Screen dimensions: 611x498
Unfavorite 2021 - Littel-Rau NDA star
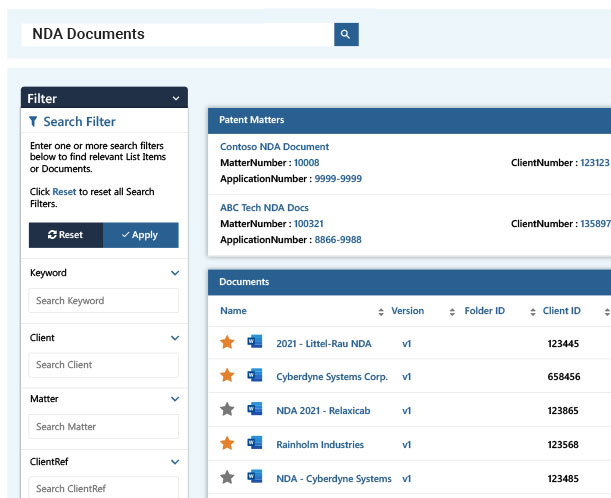point(227,343)
